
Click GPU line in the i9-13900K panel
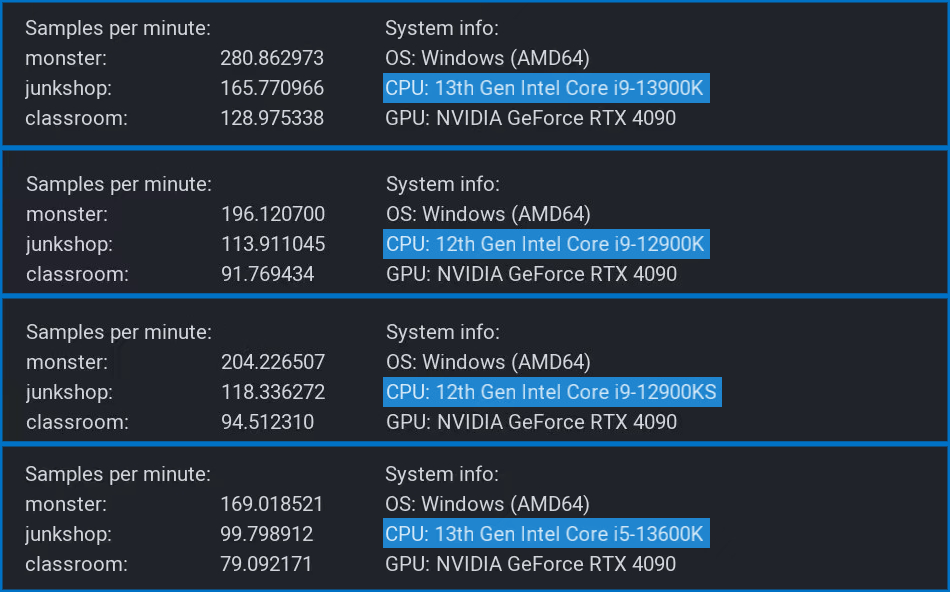[x=531, y=118]
